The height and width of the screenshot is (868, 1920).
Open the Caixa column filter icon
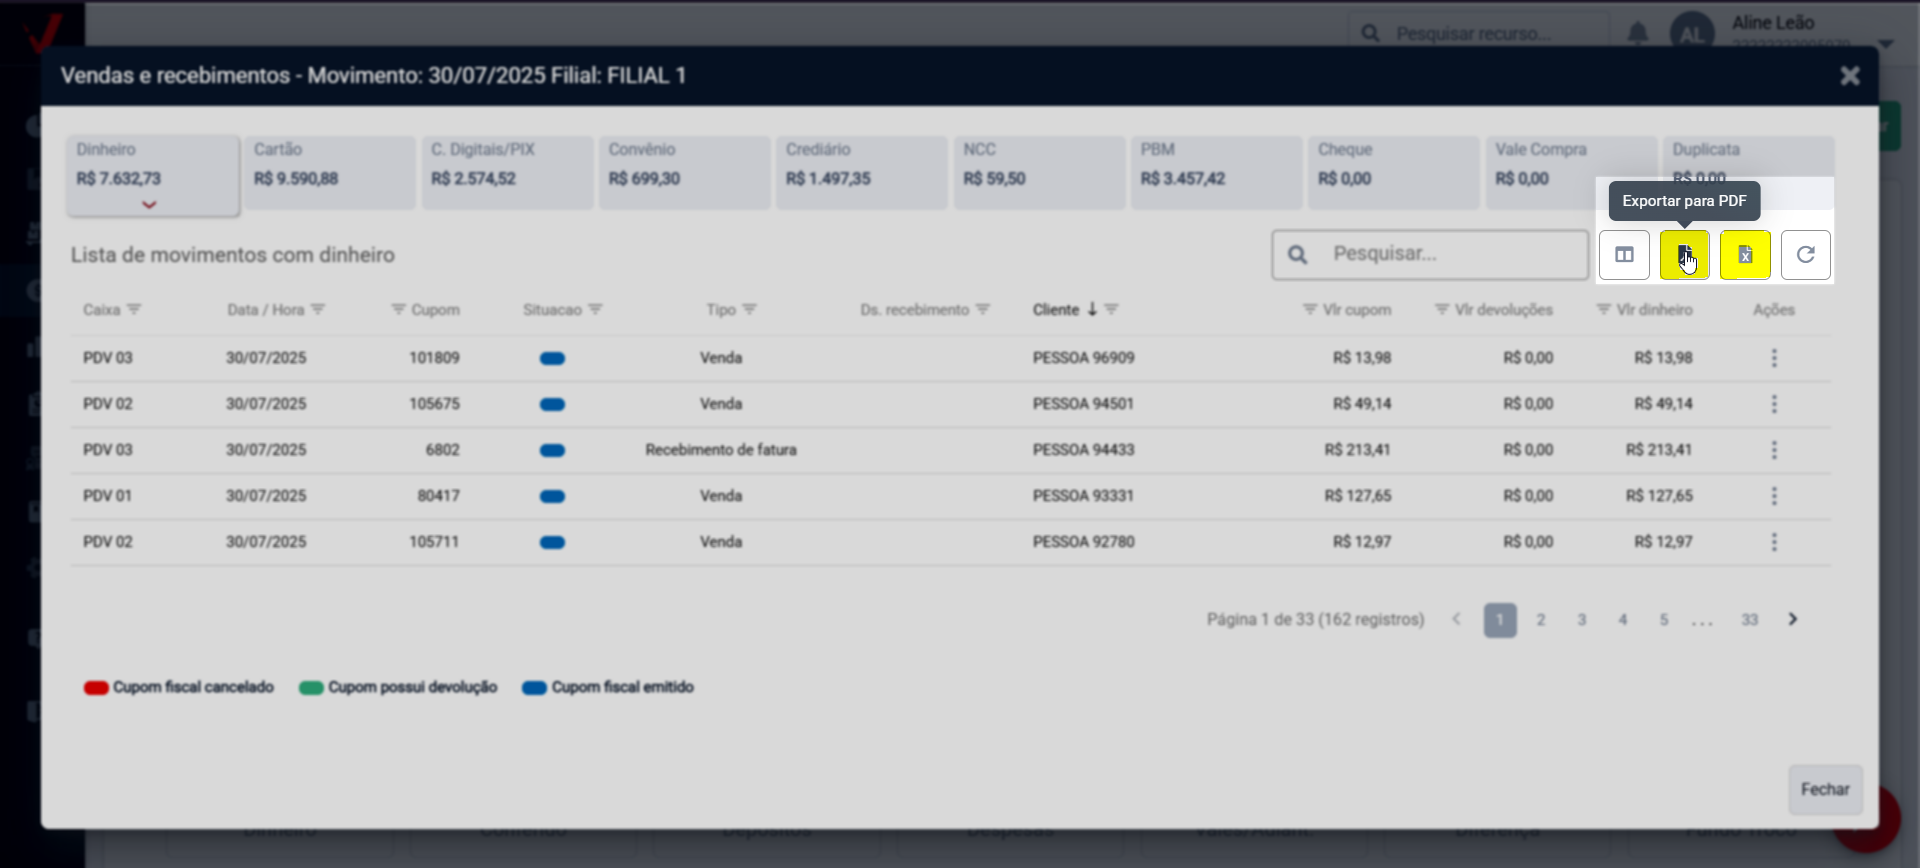[x=134, y=310]
